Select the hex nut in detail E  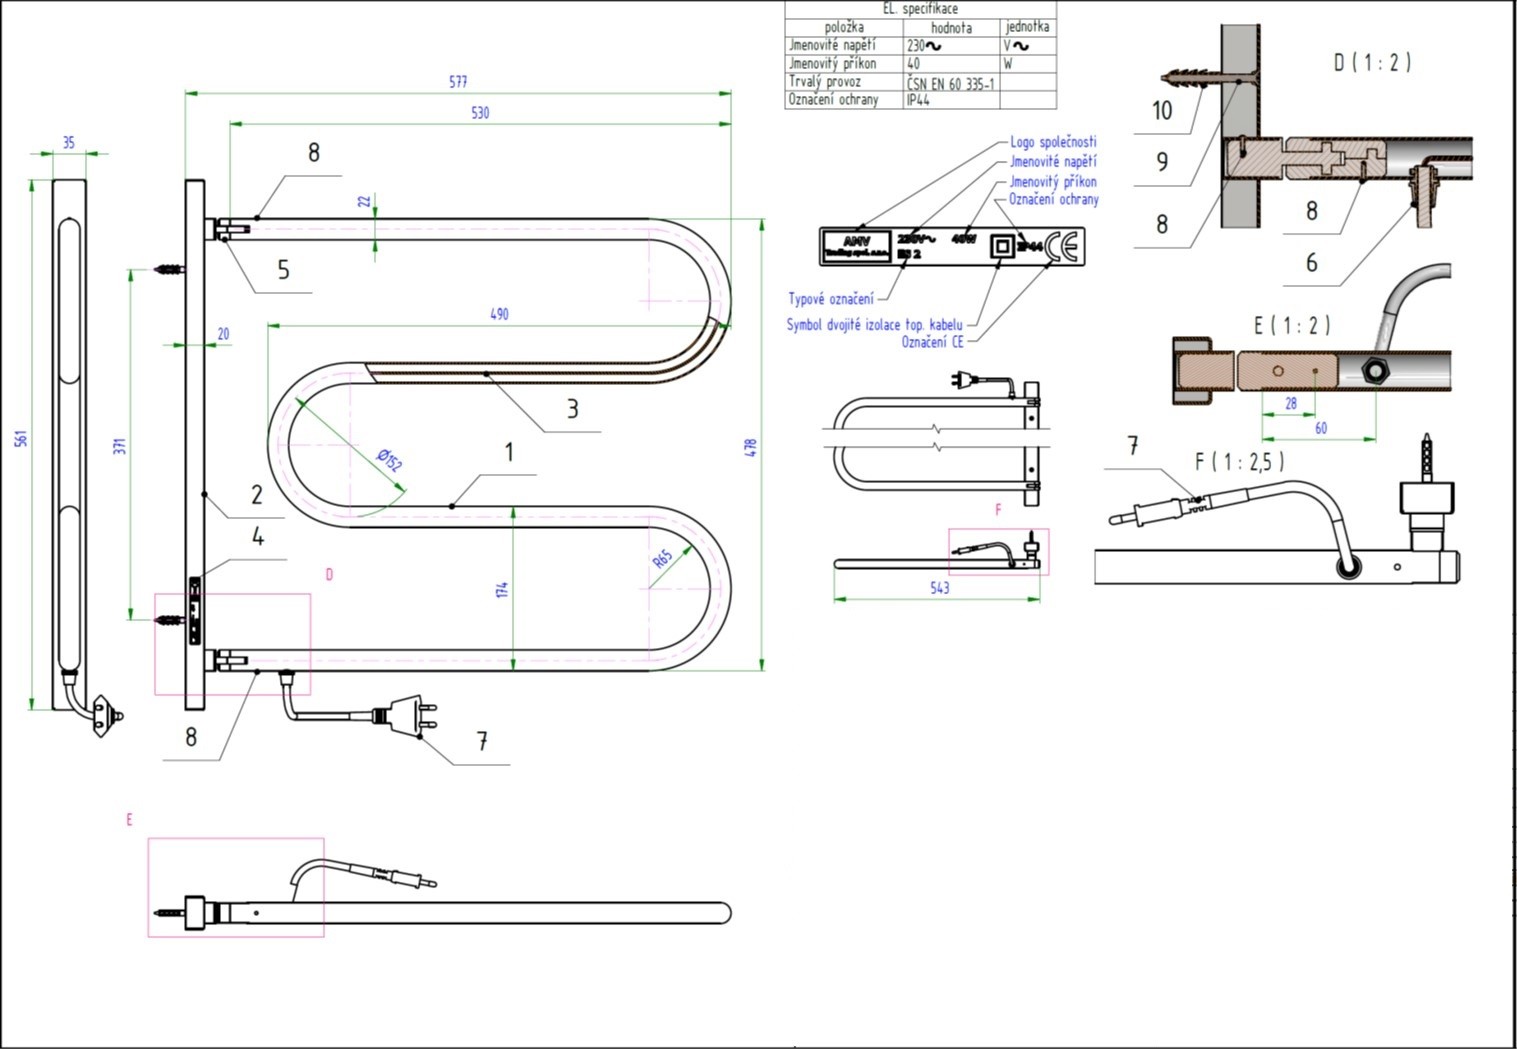click(x=1374, y=370)
